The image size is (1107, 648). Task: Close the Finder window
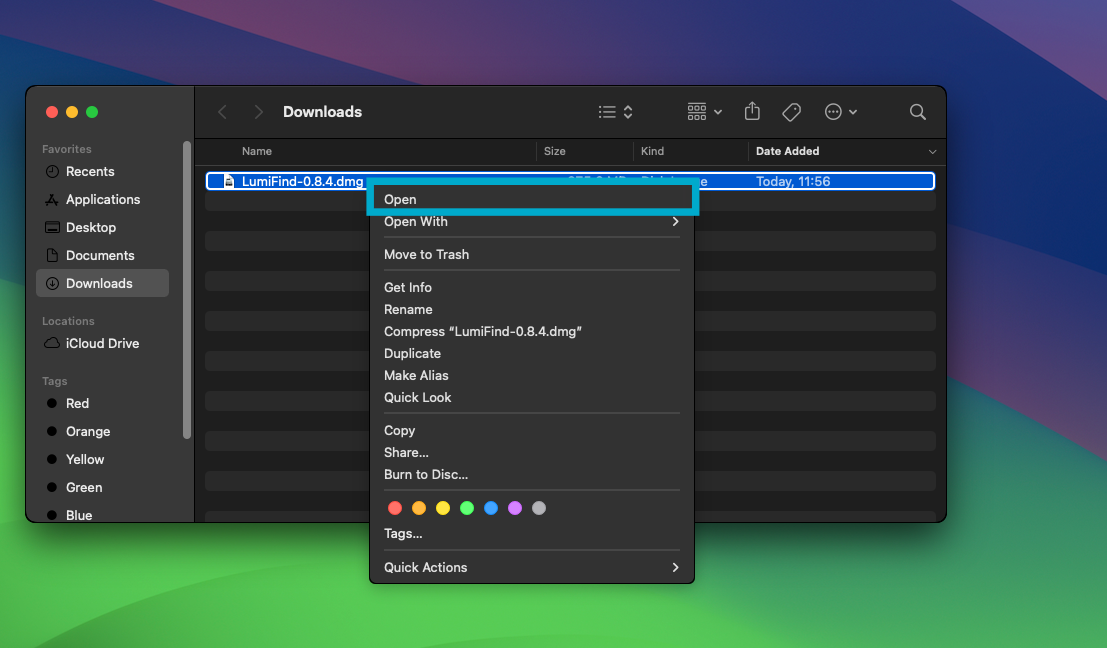(52, 112)
